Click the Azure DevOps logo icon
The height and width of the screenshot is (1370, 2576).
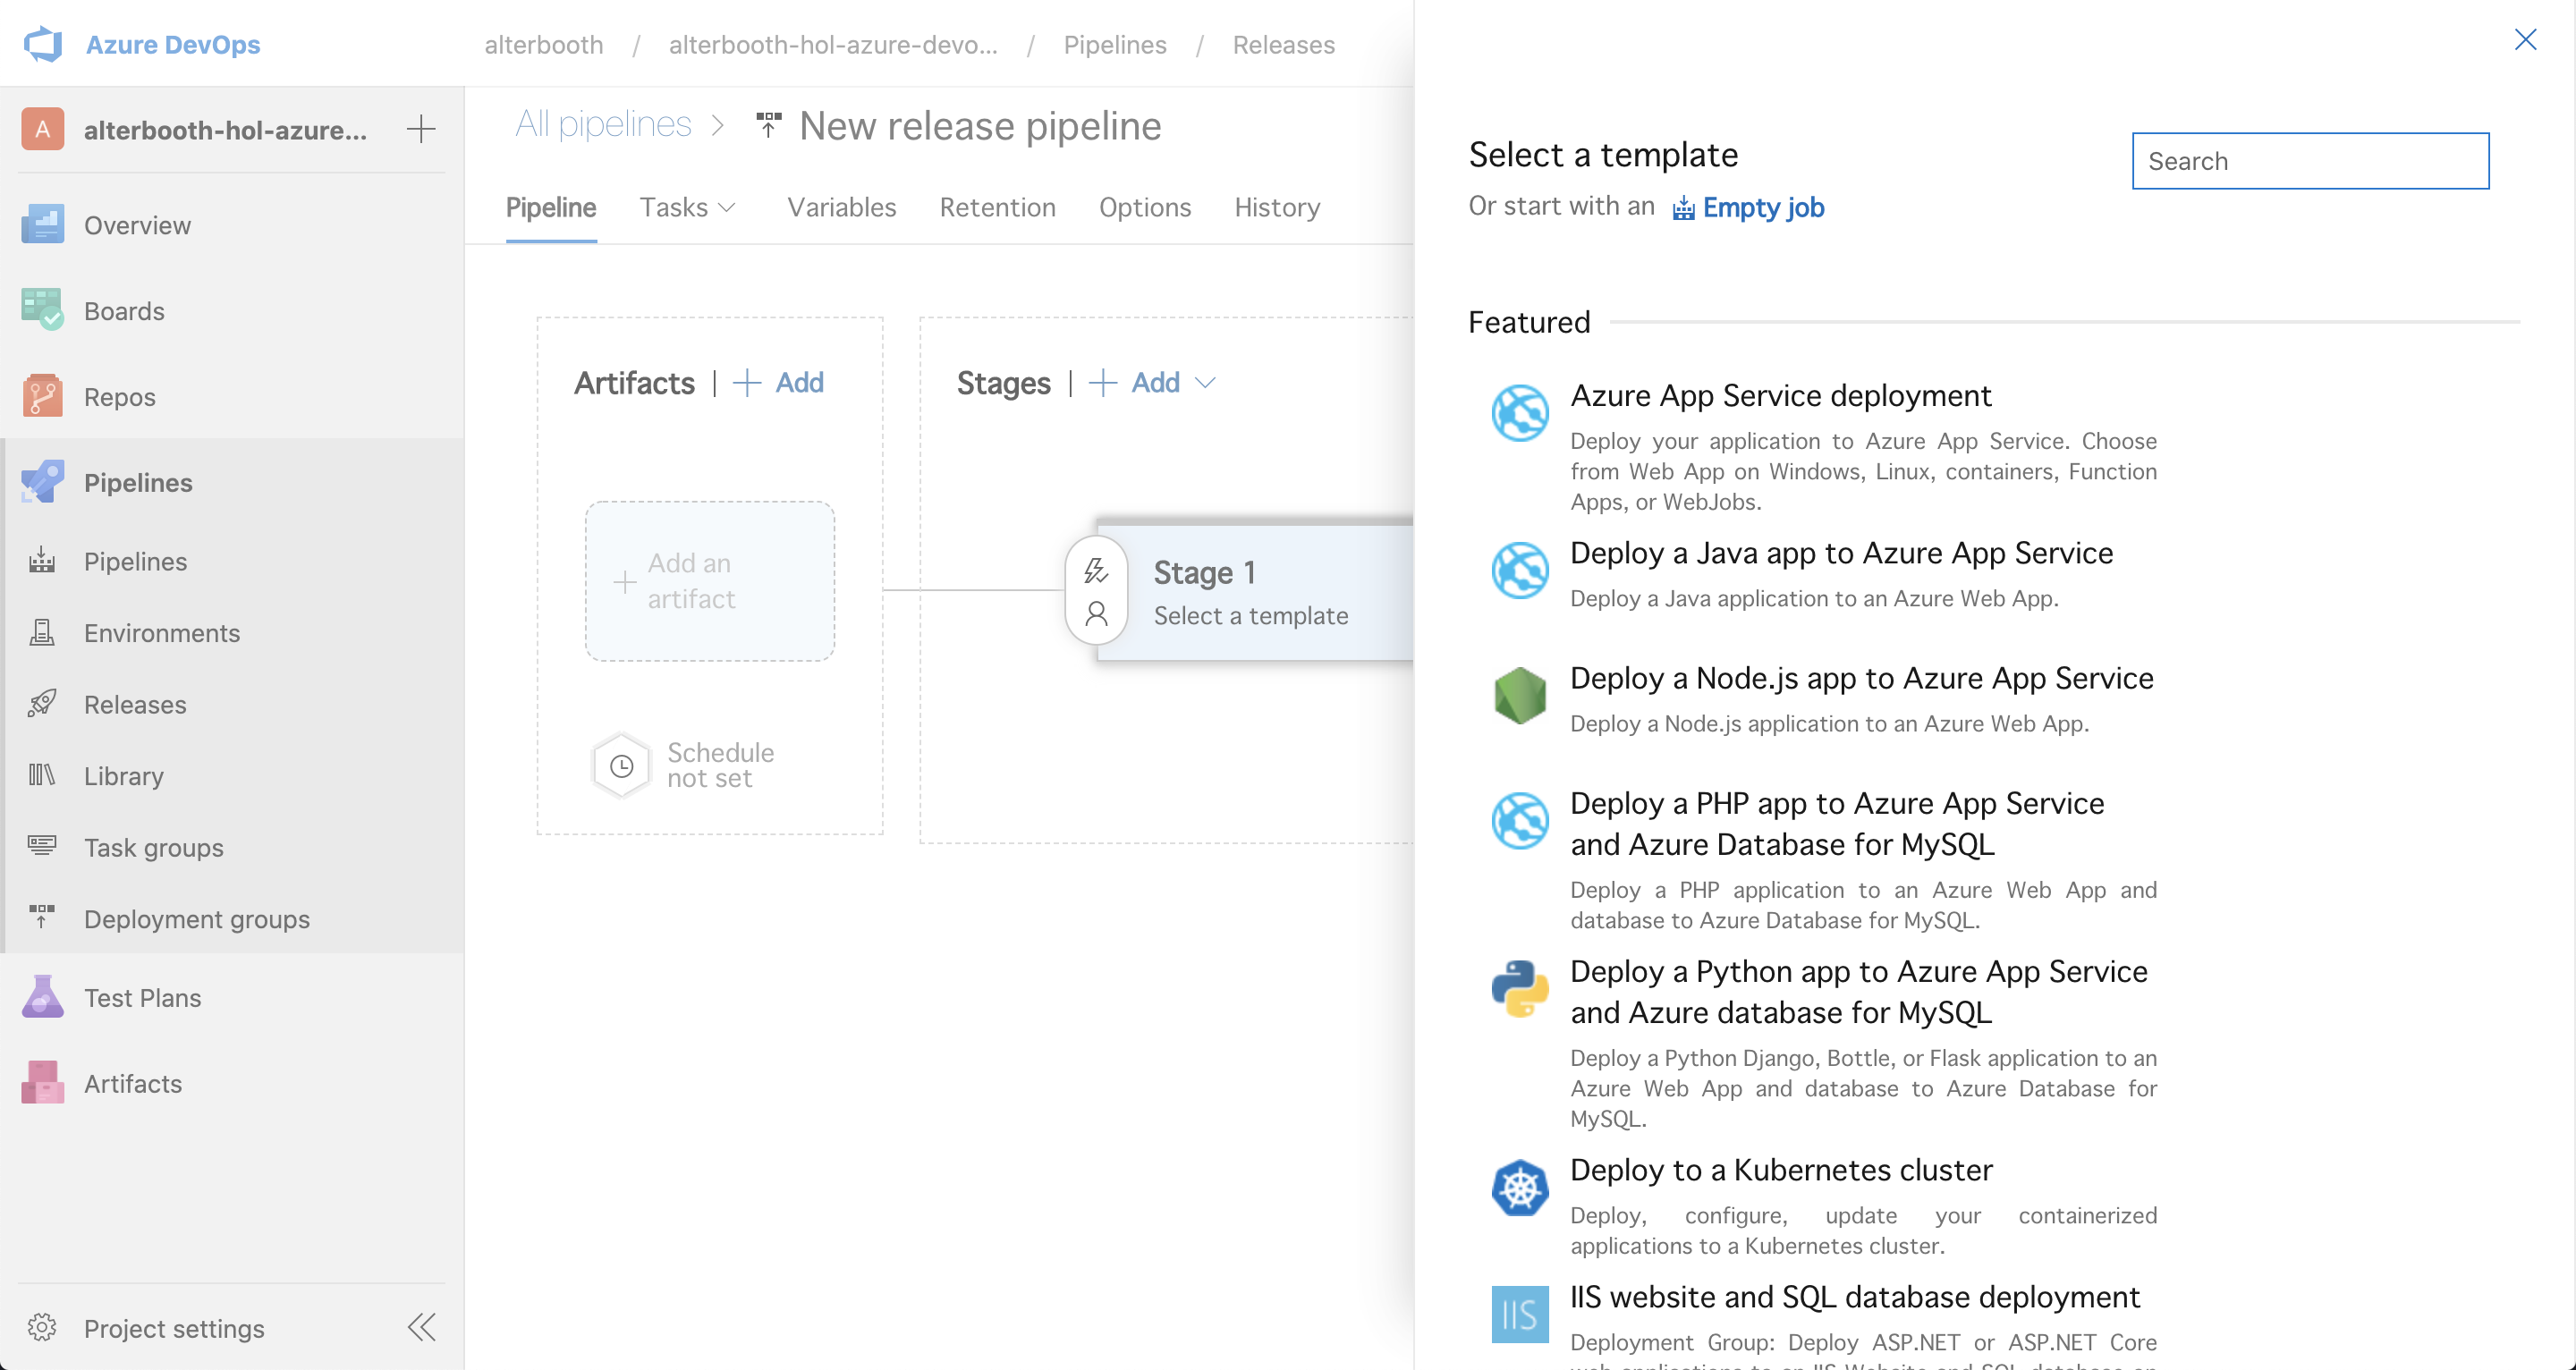coord(43,44)
